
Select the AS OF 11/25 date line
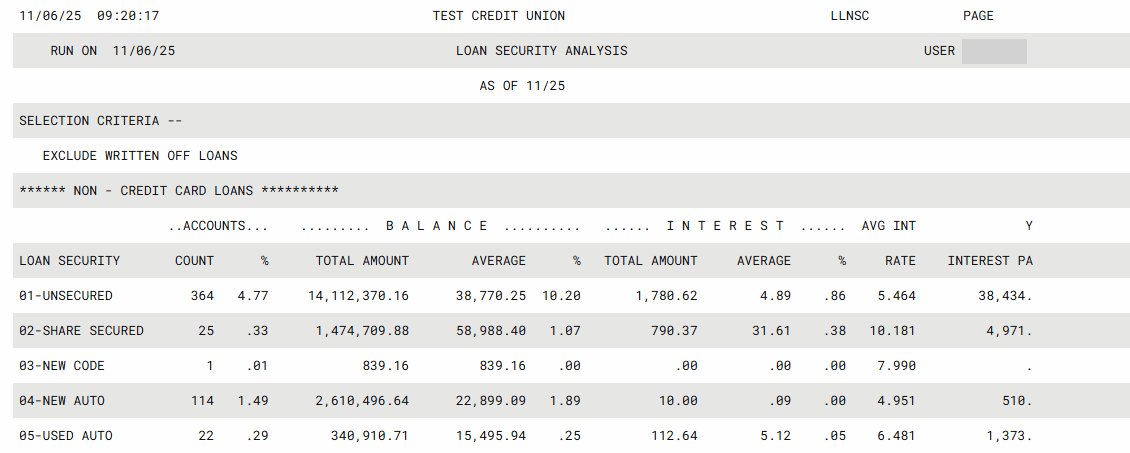pos(522,86)
